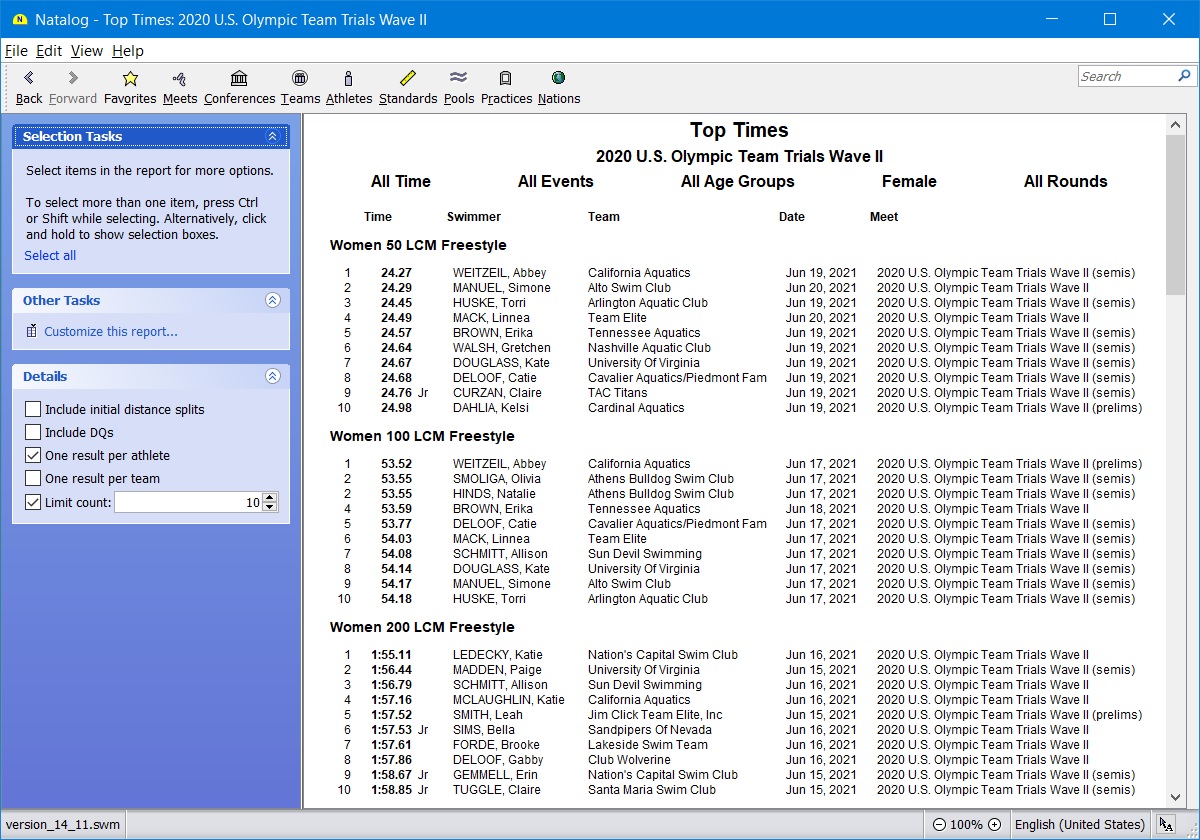1200x840 pixels.
Task: Open the Pools section
Action: (459, 87)
